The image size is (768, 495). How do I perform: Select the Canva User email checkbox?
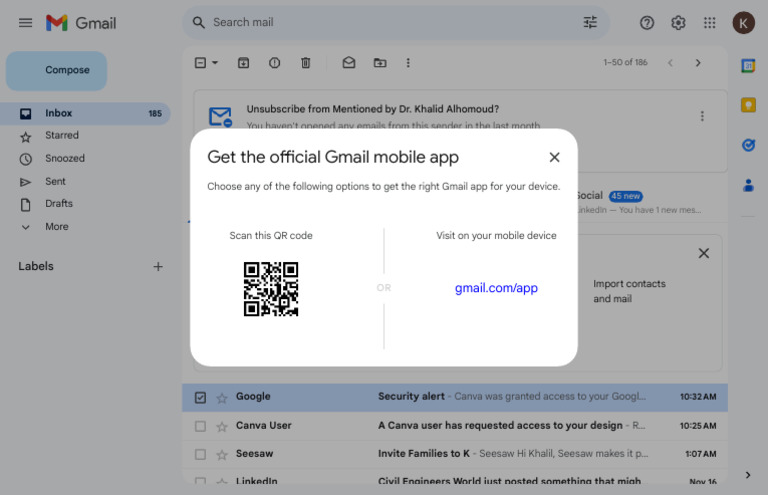click(200, 426)
